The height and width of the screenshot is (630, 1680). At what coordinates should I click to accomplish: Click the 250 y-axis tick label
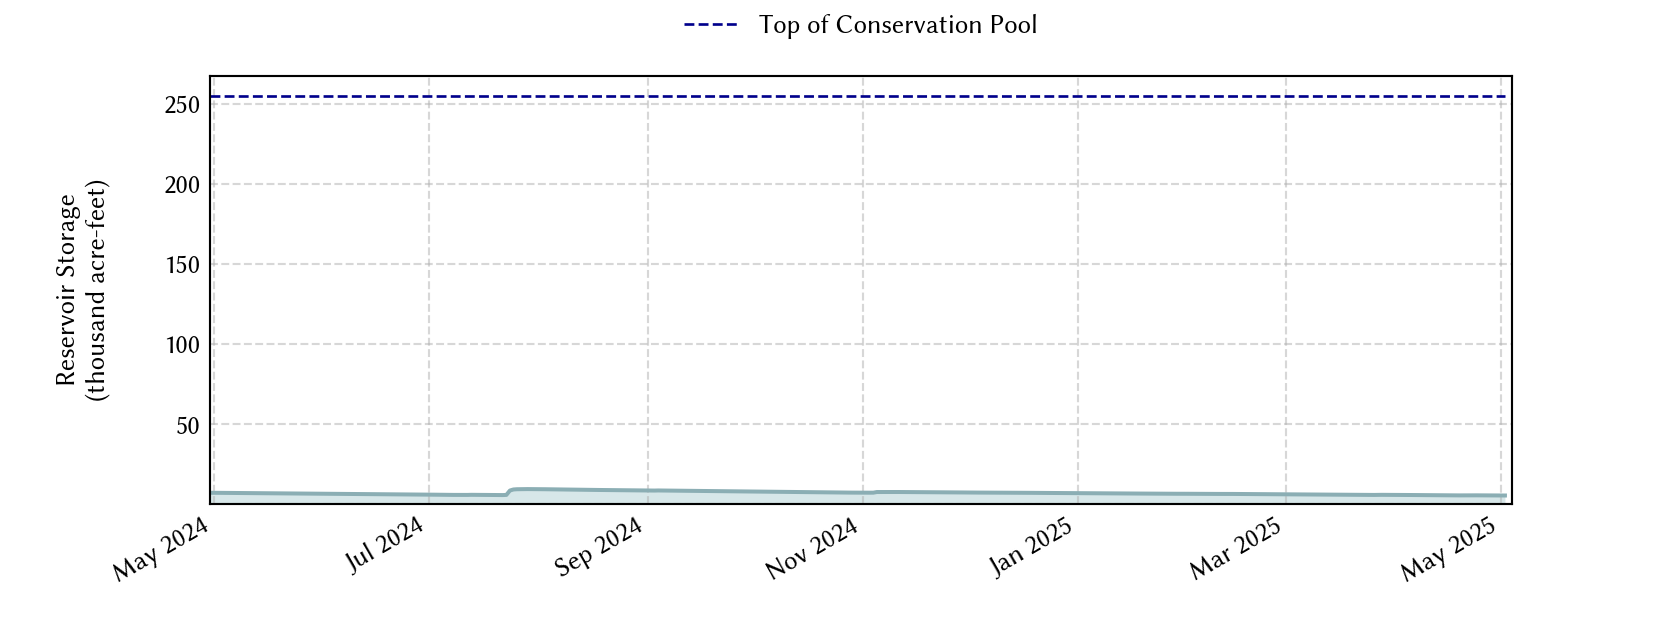(182, 105)
